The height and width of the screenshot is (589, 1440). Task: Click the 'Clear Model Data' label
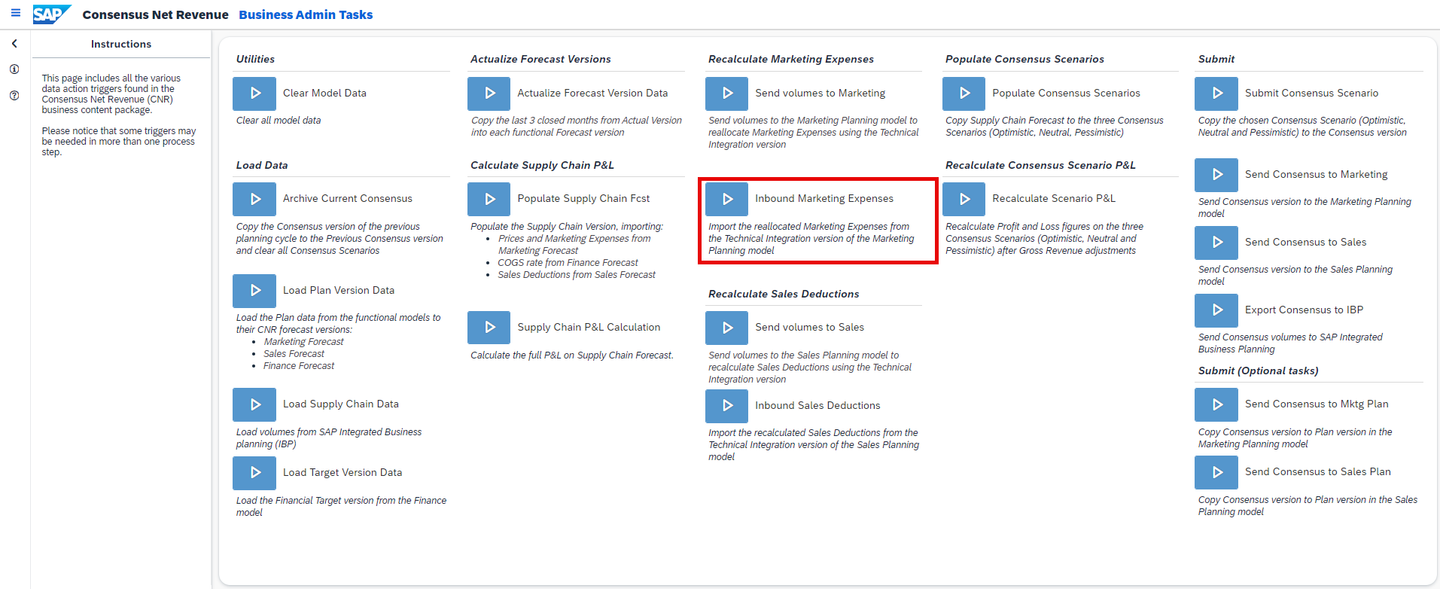pyautogui.click(x=325, y=93)
